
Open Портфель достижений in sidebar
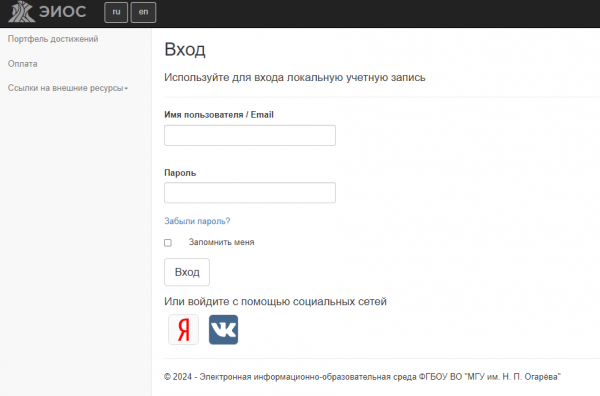point(53,39)
